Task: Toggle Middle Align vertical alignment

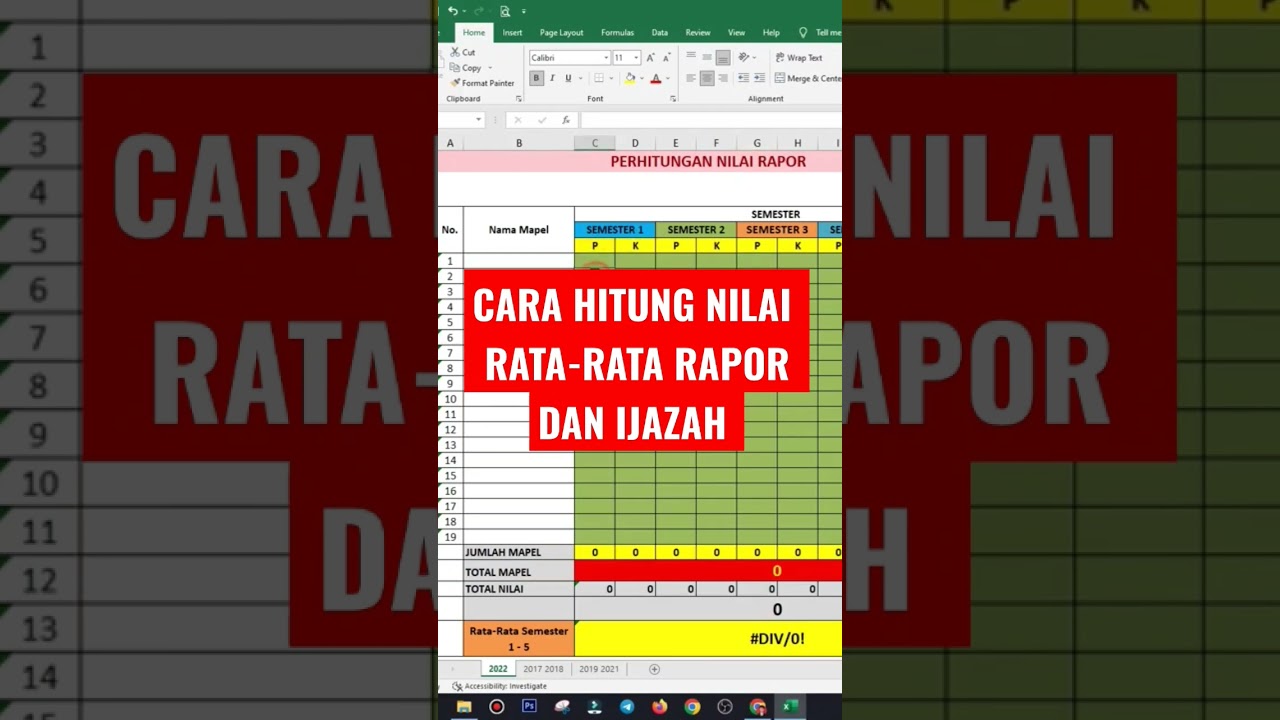Action: tap(707, 57)
